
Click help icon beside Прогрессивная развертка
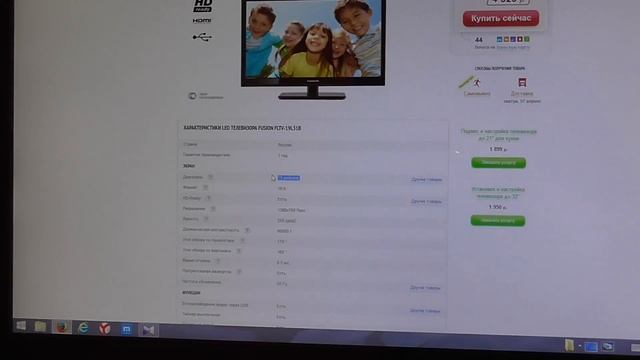[x=239, y=271]
